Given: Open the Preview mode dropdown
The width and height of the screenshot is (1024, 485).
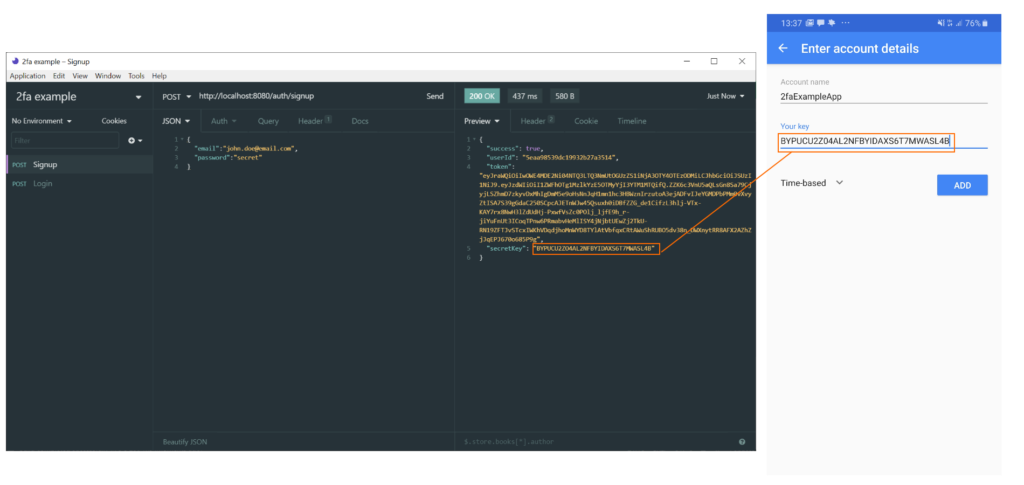Looking at the screenshot, I should click(x=482, y=121).
